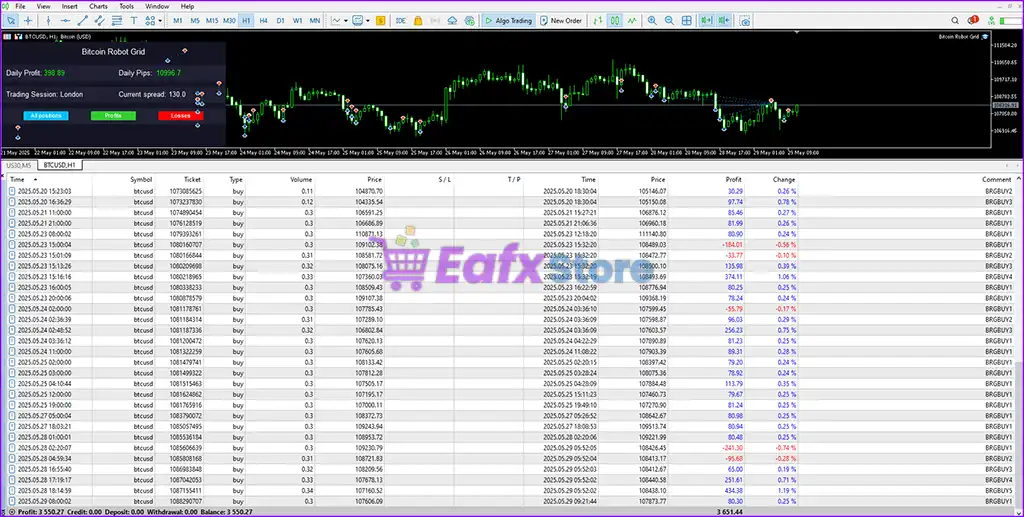Toggle Algo Trading

point(508,21)
